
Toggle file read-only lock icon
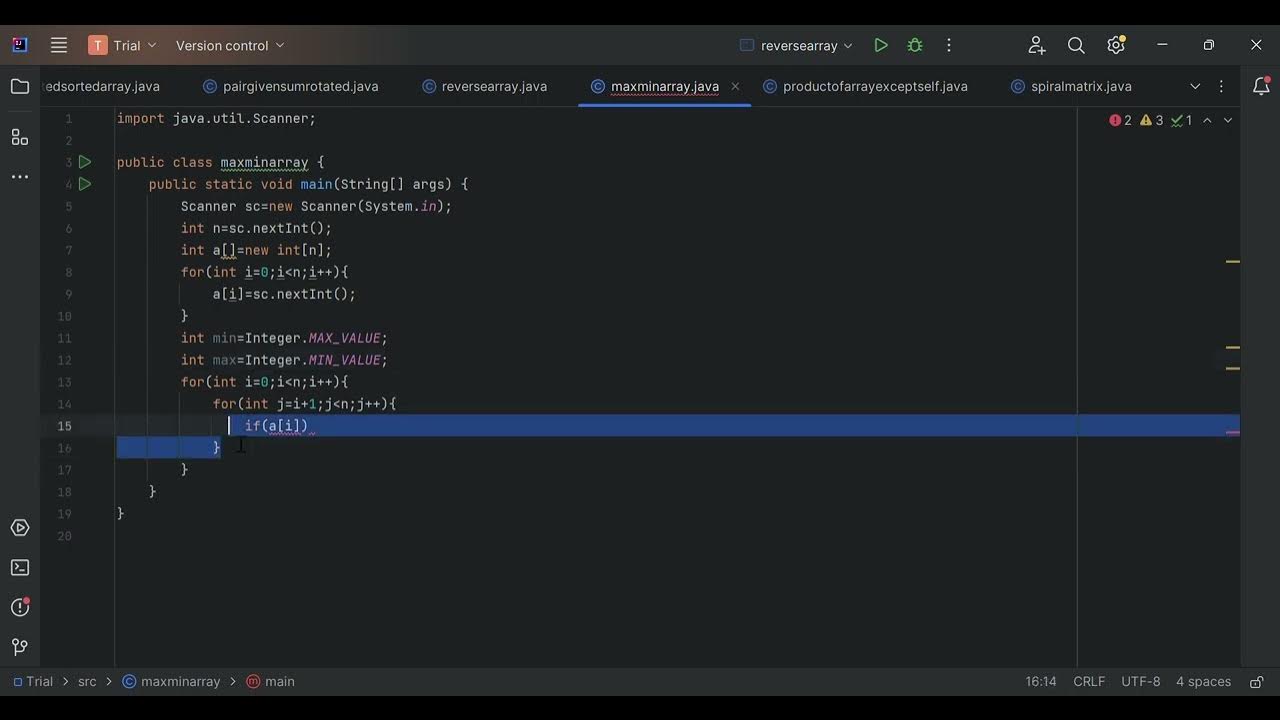1256,682
